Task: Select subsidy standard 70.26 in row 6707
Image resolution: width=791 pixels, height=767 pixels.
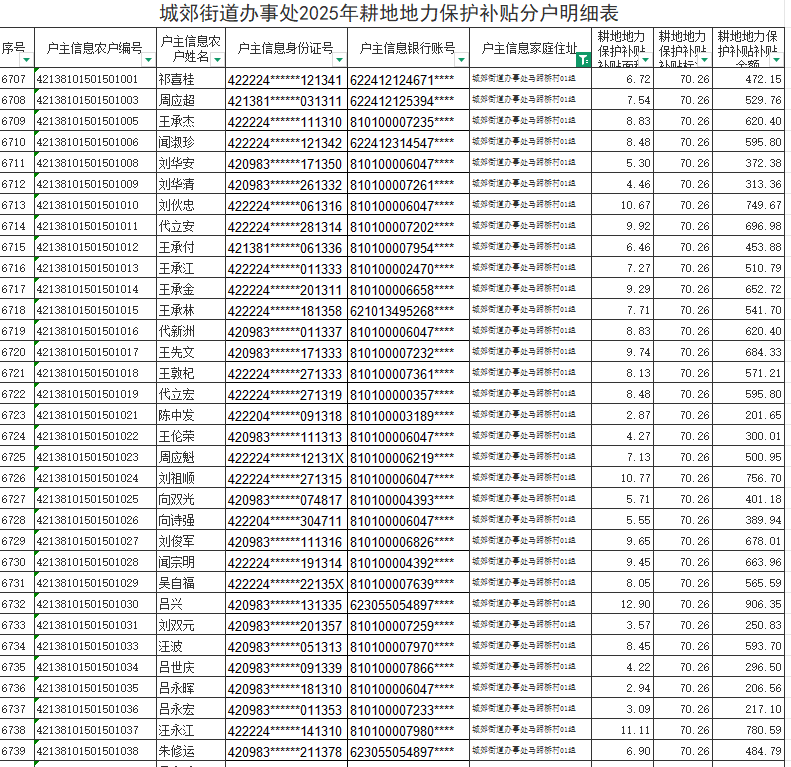Action: 683,79
